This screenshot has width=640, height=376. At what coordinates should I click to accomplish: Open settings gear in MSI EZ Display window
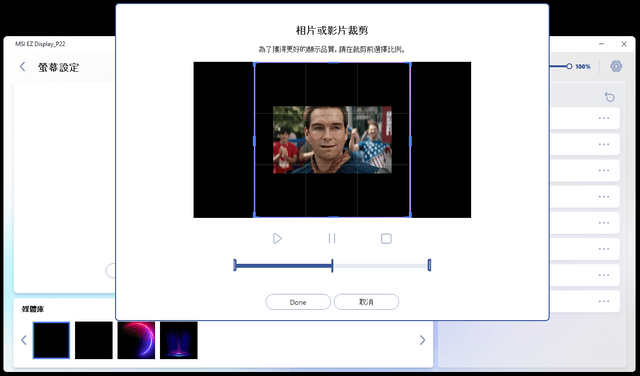[616, 66]
